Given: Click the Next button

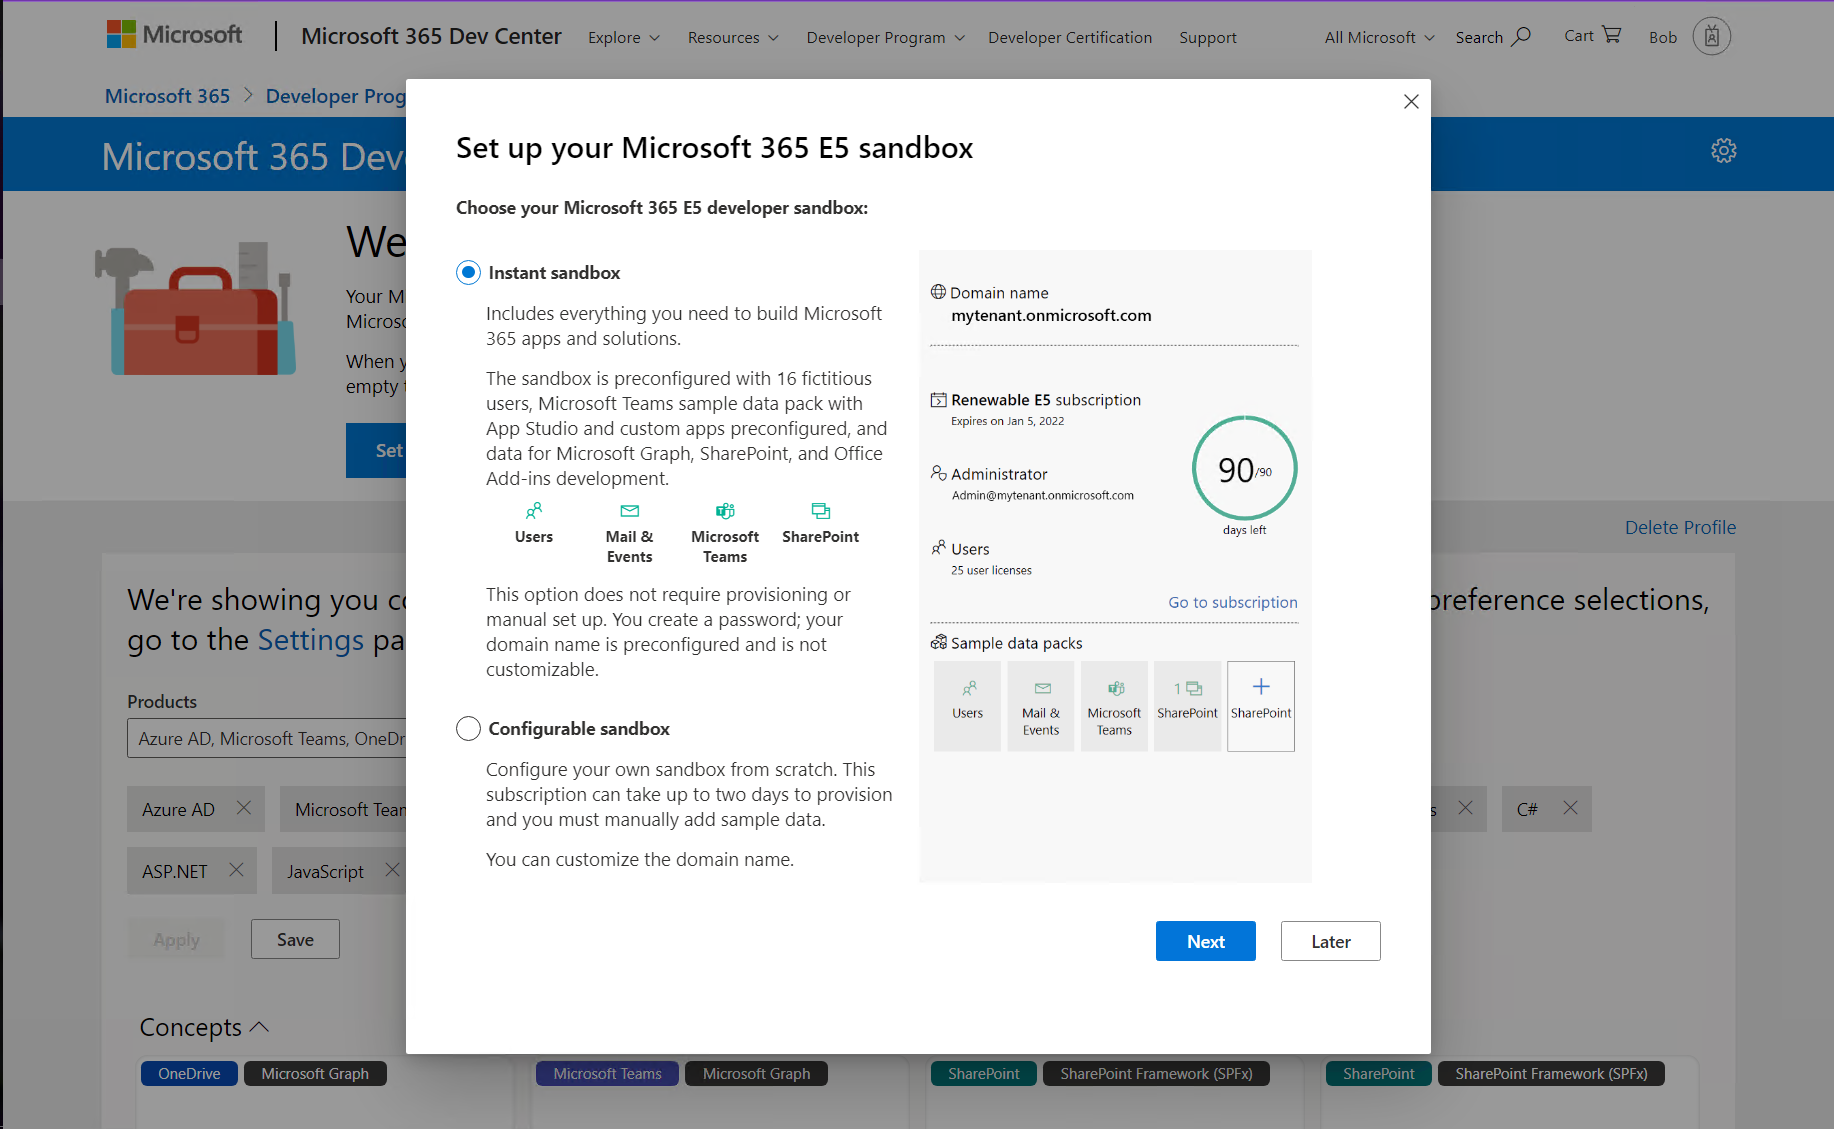Looking at the screenshot, I should [x=1206, y=941].
